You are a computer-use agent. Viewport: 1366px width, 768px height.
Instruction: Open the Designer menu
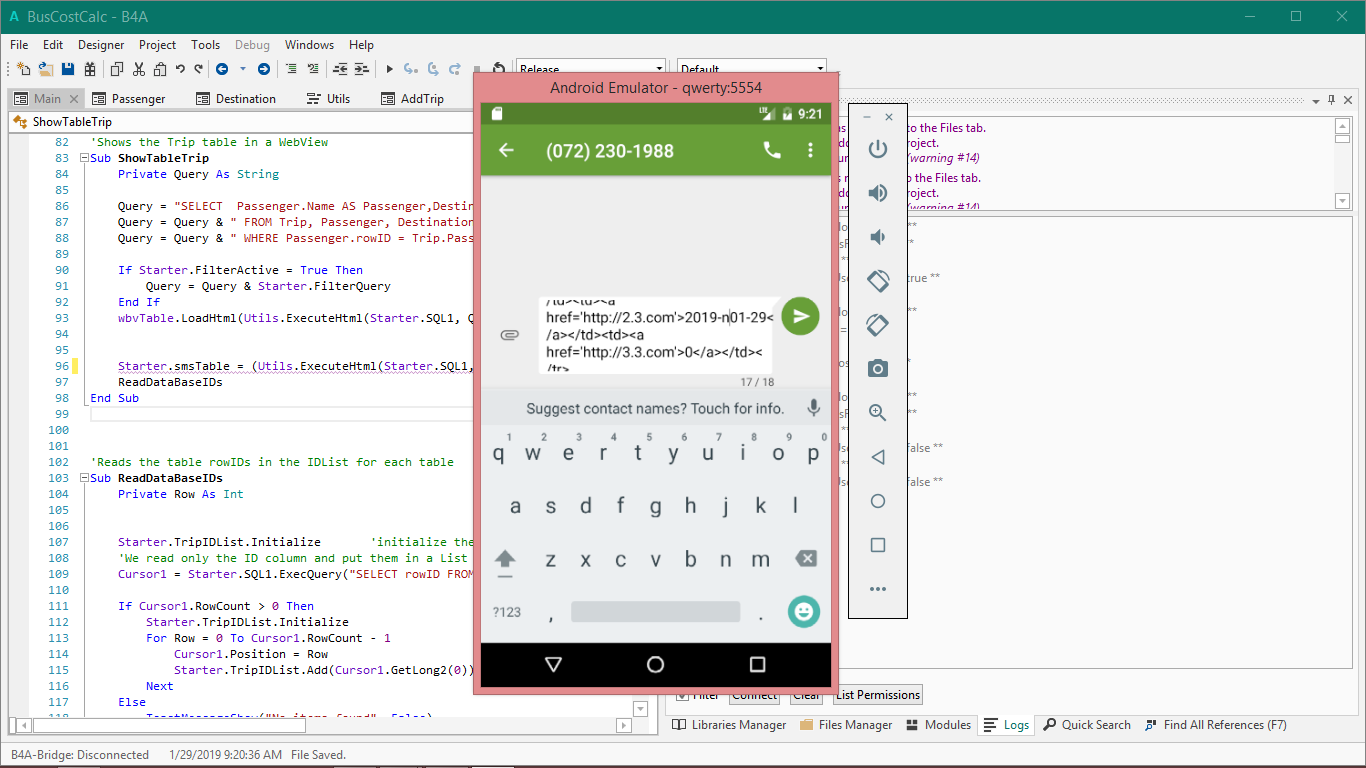click(x=101, y=45)
